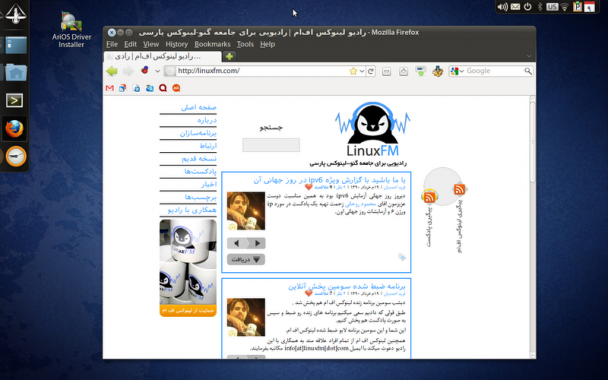Click the green back arrow in Firefox
608x380 pixels.
(x=112, y=71)
